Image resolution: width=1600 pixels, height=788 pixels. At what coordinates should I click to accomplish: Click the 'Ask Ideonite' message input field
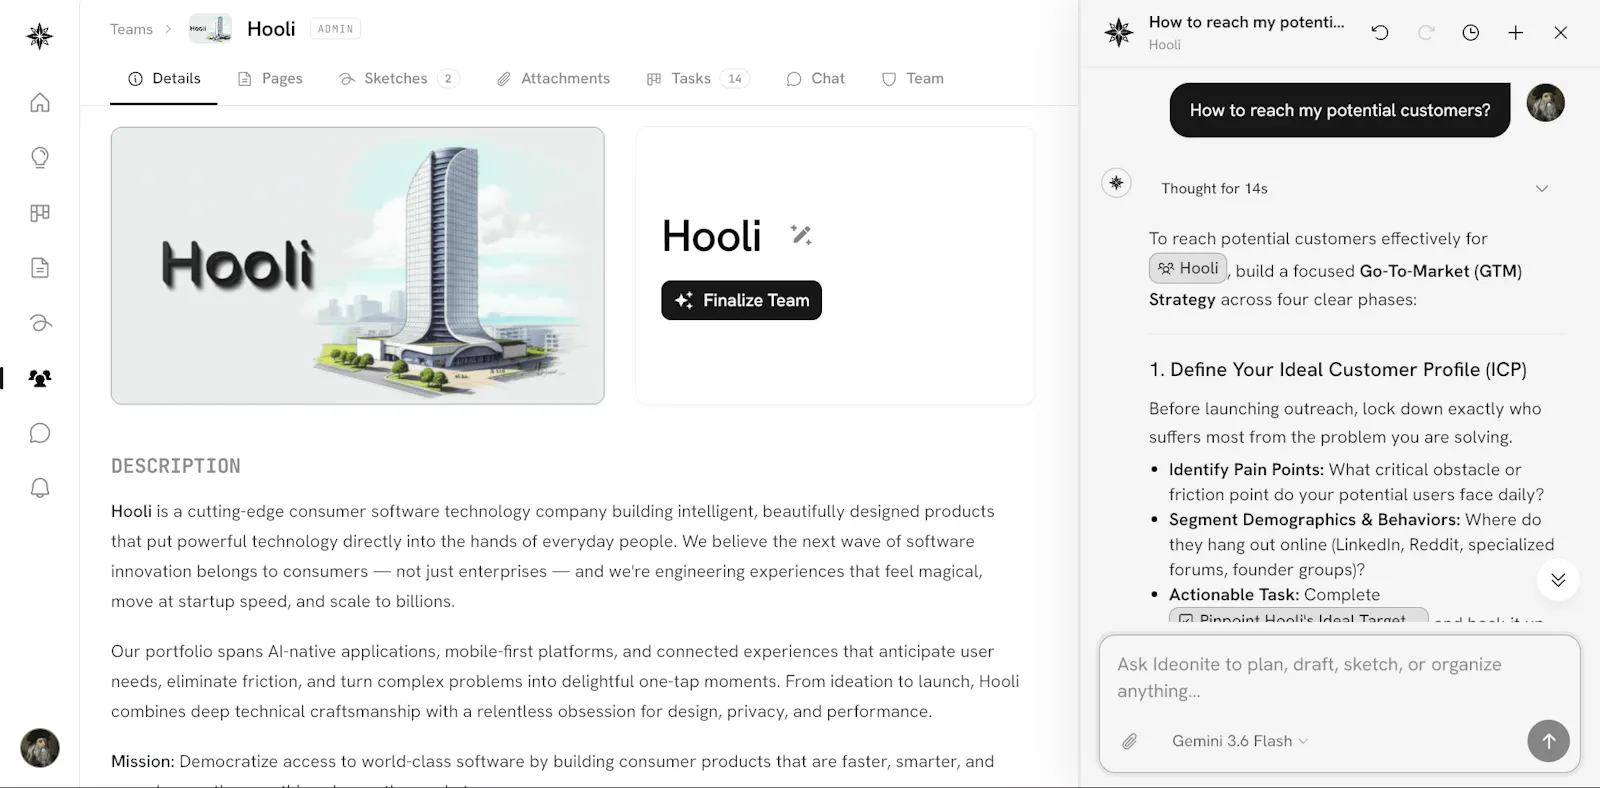[x=1339, y=677]
